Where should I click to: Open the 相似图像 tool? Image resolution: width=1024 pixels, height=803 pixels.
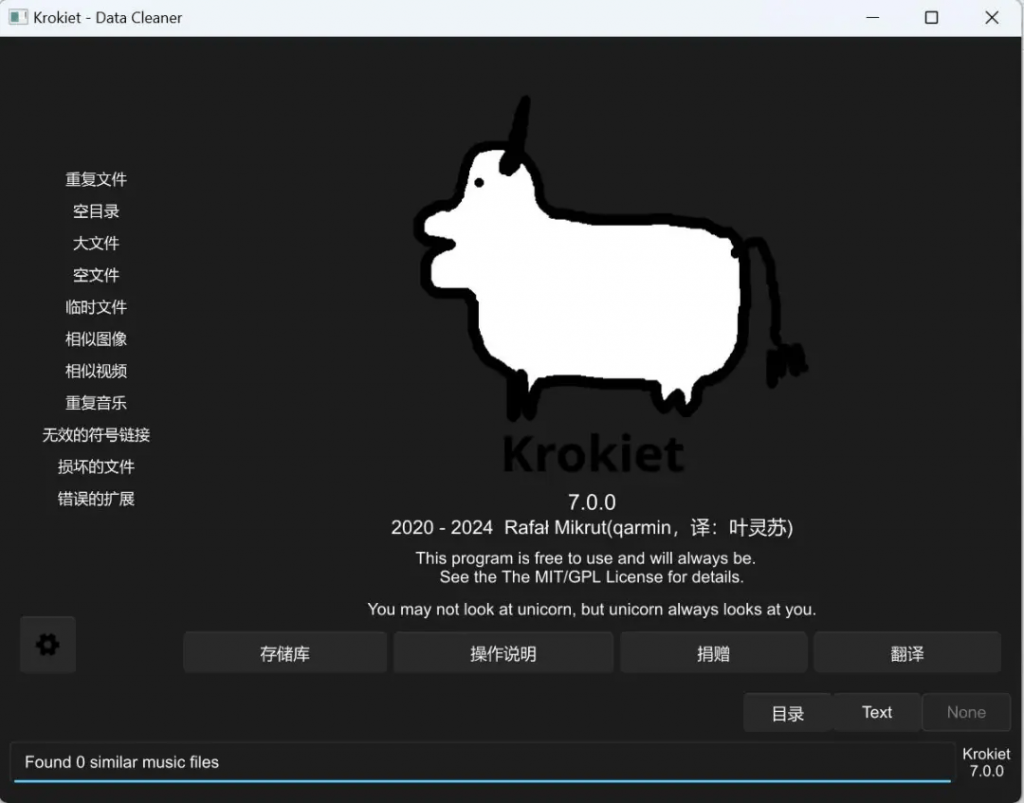pyautogui.click(x=96, y=340)
